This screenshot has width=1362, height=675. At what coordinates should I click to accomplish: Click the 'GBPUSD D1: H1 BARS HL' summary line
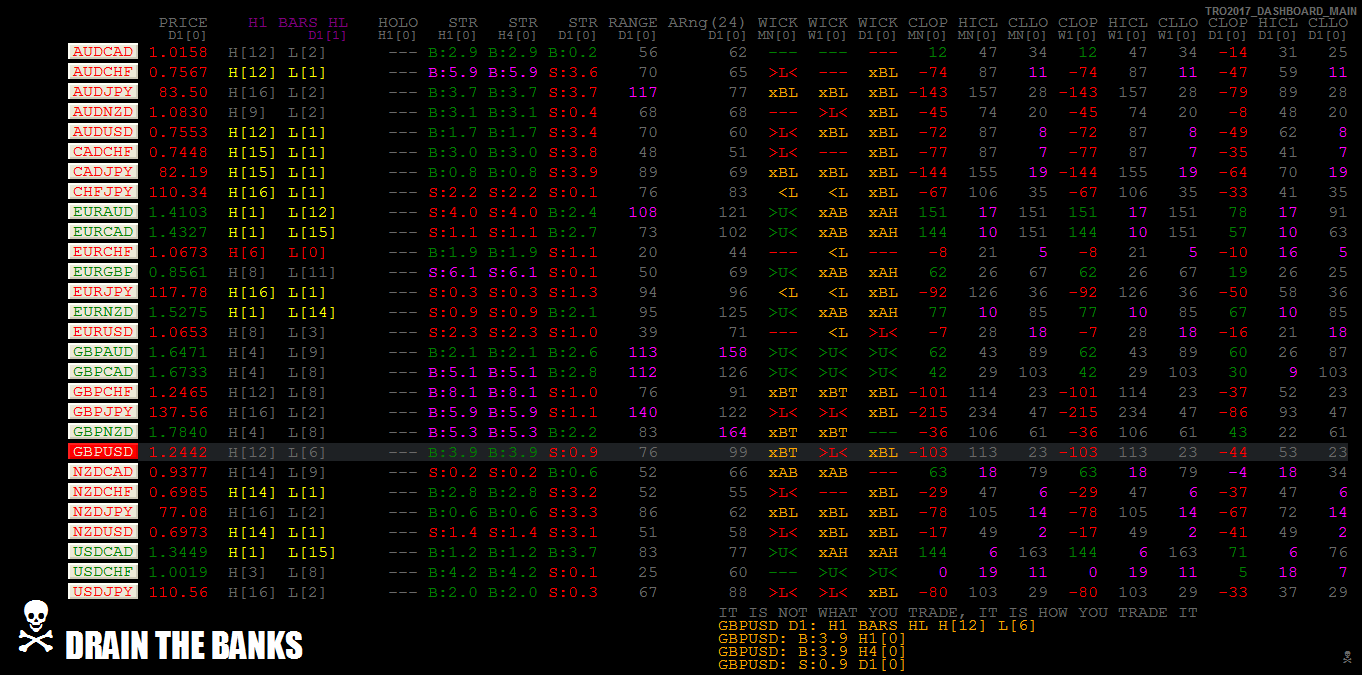pos(877,625)
